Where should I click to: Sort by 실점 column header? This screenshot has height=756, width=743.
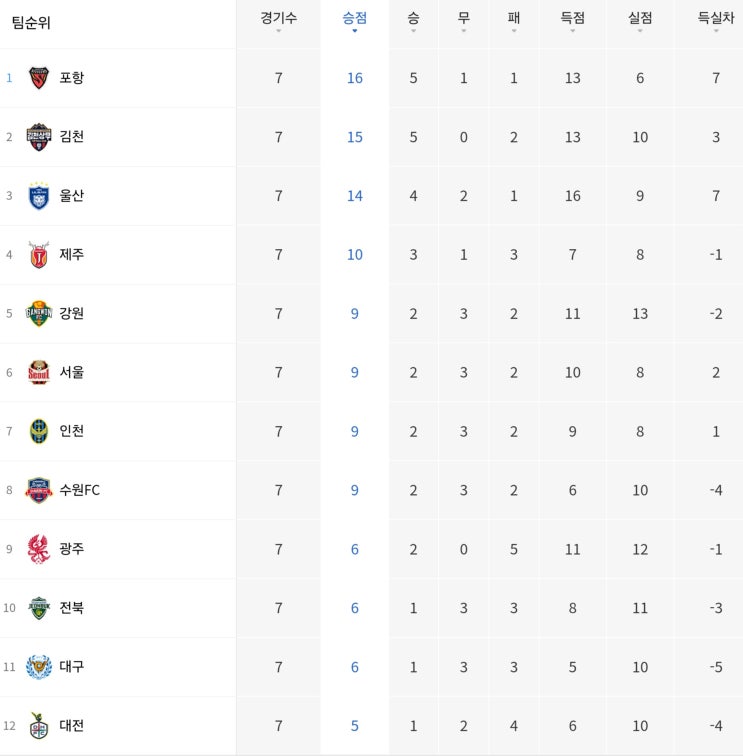click(640, 19)
